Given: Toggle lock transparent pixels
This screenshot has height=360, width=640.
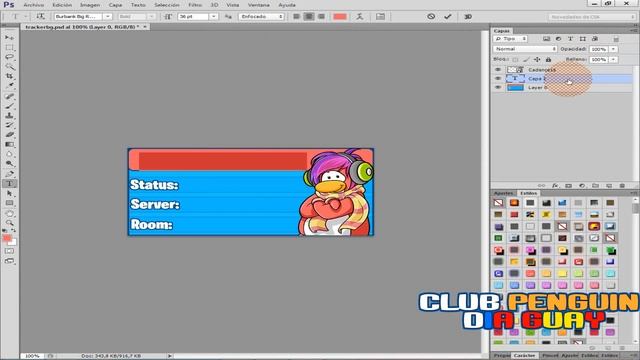Looking at the screenshot, I should point(516,60).
